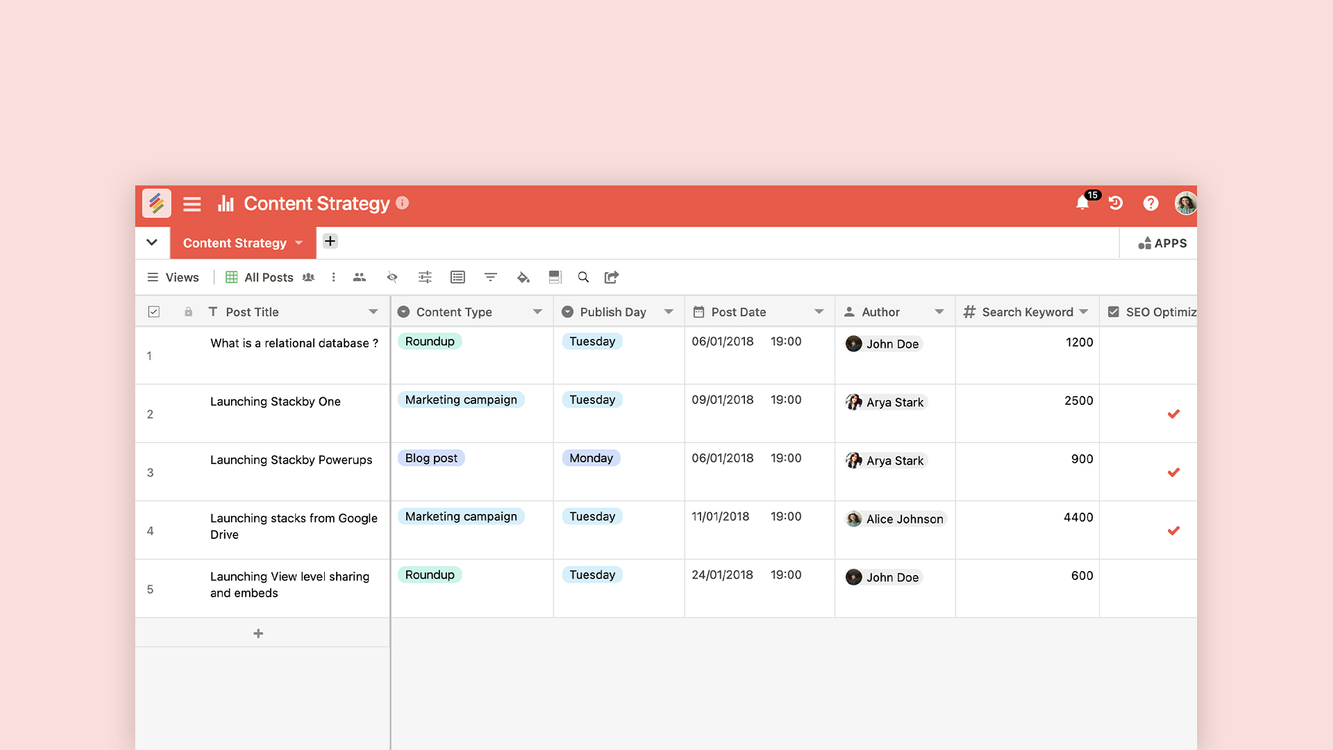Open the Post Date column dropdown arrow
This screenshot has height=750, width=1333.
coord(819,312)
